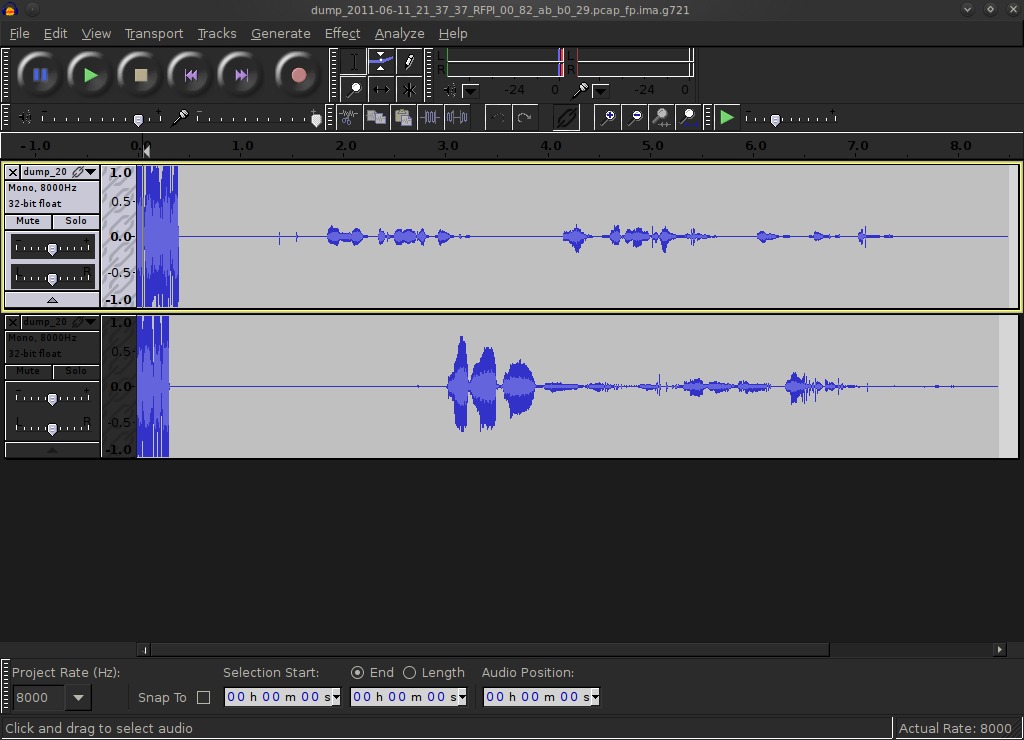
Task: Click the microphone input meter icon
Action: tap(580, 90)
